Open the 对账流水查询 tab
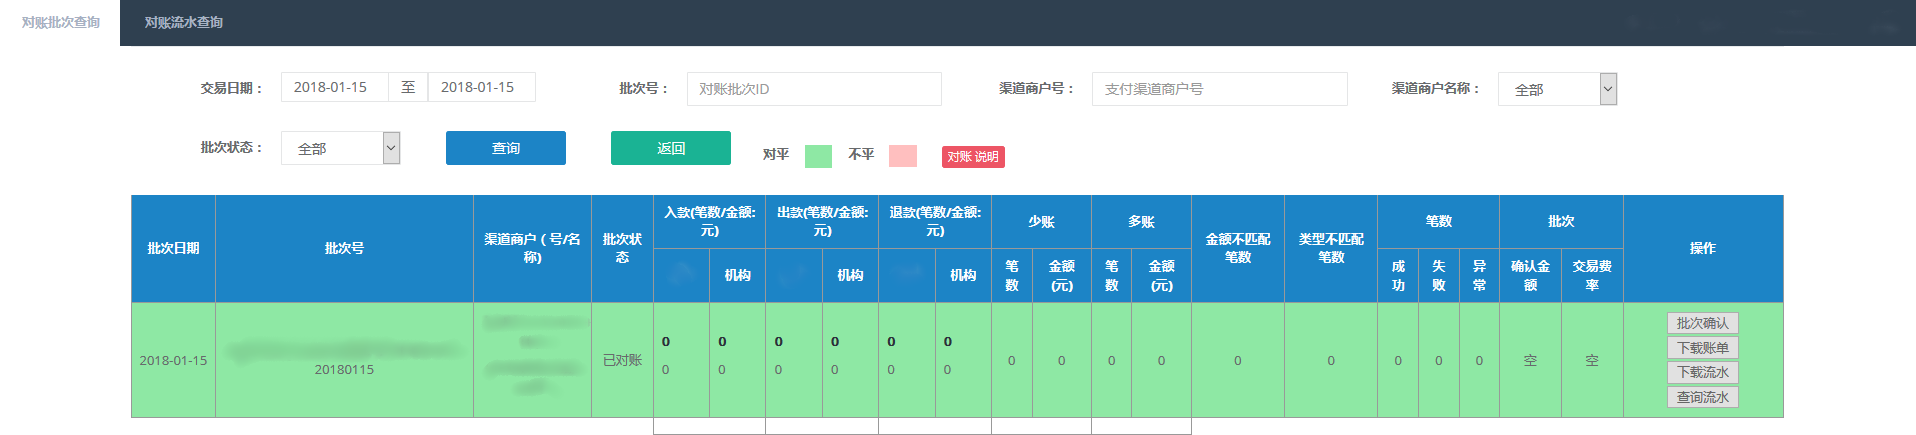The image size is (1916, 435). click(x=184, y=22)
